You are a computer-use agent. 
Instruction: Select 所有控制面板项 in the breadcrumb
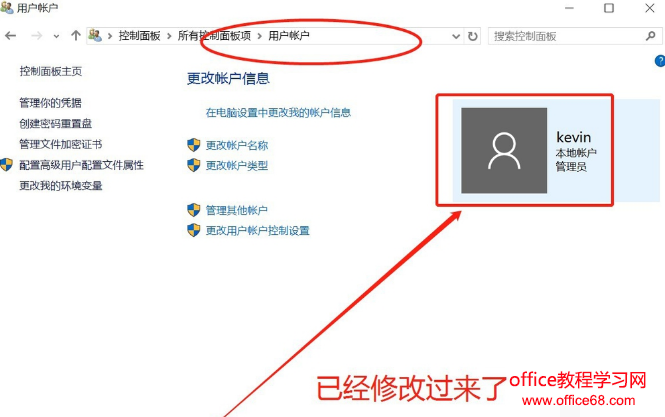pyautogui.click(x=214, y=36)
